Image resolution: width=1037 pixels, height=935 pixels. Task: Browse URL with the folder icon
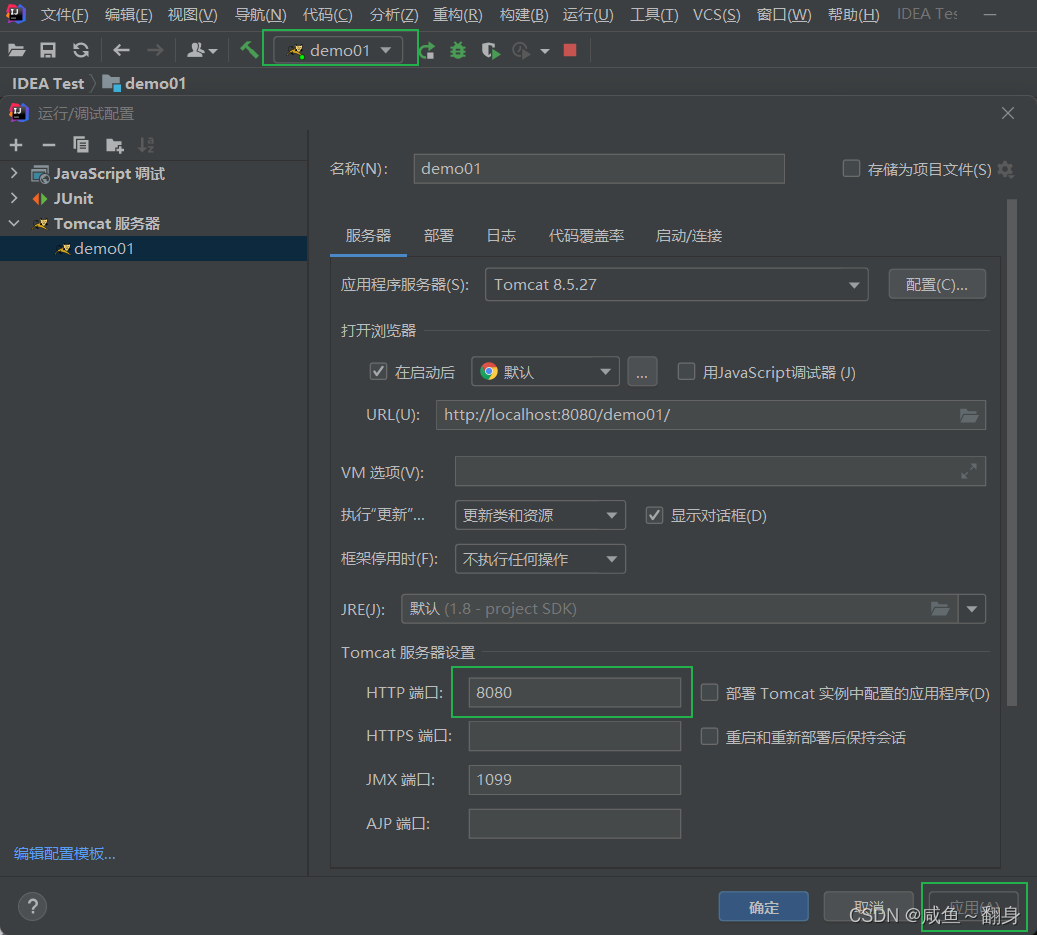point(968,415)
